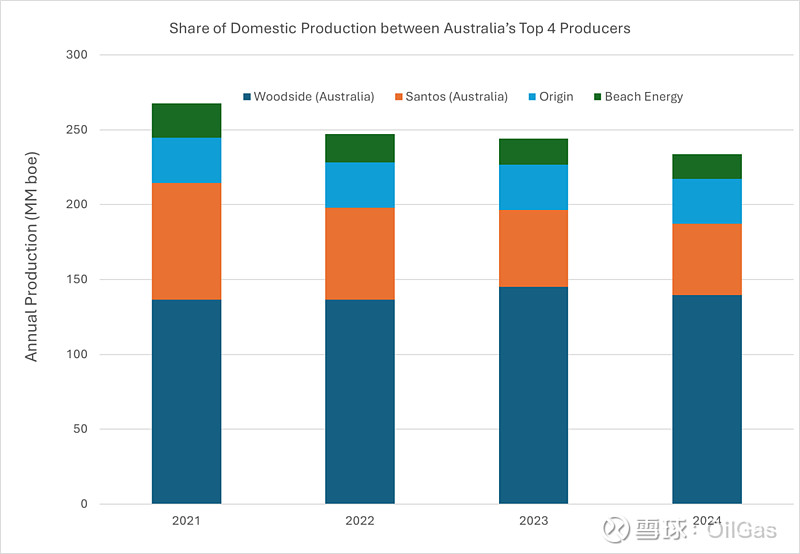Click the 2022 x-axis label
Image resolution: width=800 pixels, height=554 pixels.
[x=360, y=521]
